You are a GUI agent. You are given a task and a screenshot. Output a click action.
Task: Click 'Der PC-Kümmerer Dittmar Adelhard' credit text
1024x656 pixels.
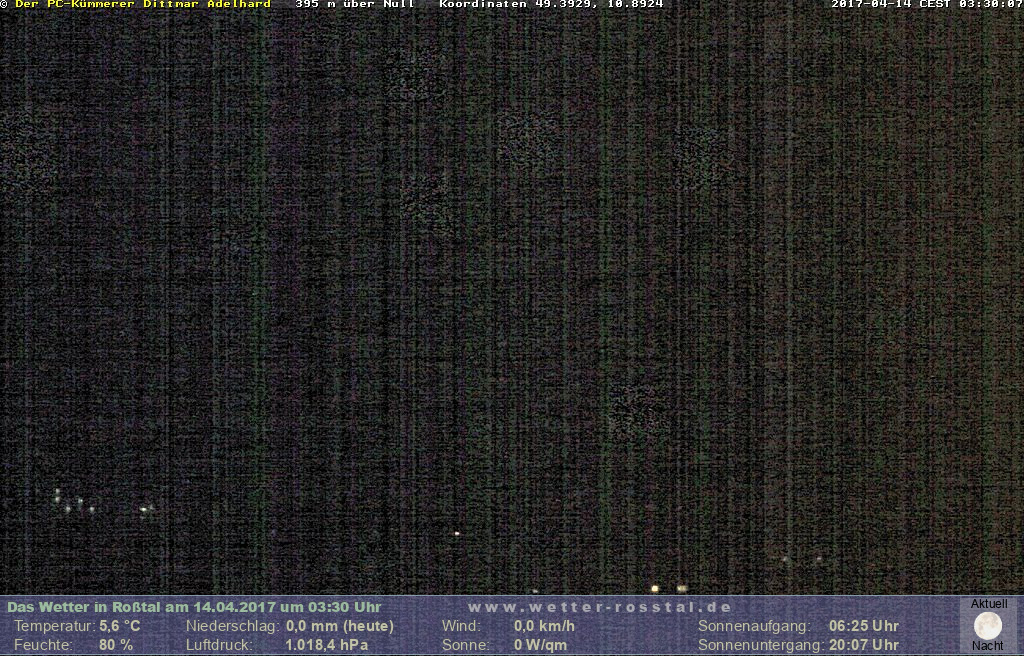(x=142, y=4)
